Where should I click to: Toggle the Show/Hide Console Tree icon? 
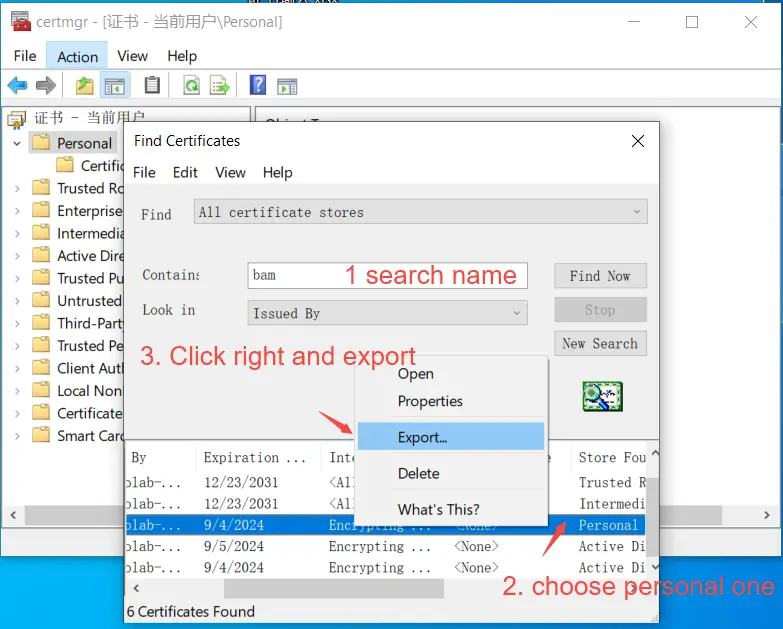115,86
